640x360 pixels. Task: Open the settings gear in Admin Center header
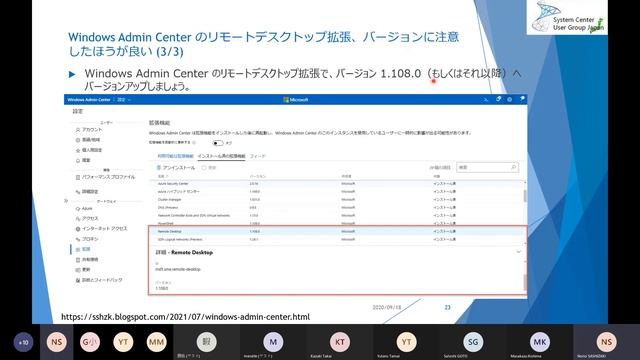(509, 99)
